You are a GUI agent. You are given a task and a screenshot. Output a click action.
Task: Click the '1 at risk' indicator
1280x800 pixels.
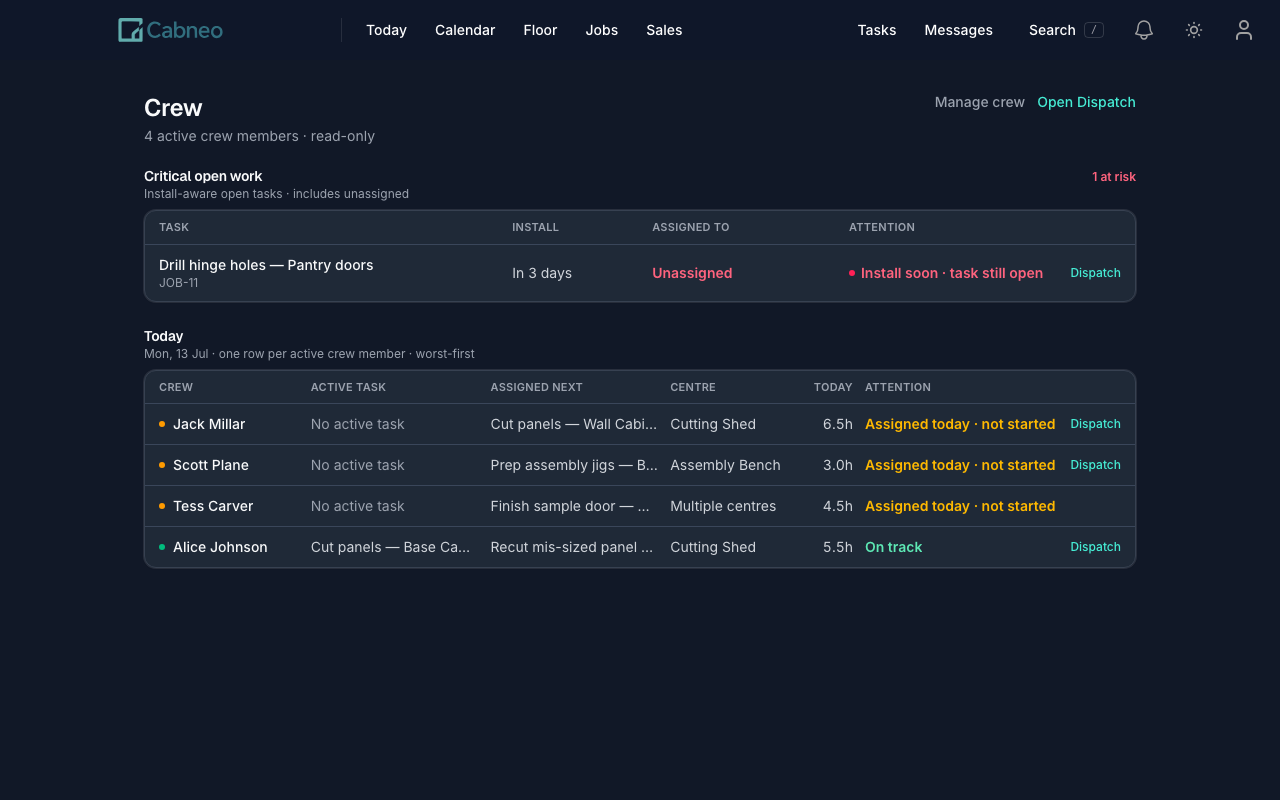click(x=1114, y=177)
